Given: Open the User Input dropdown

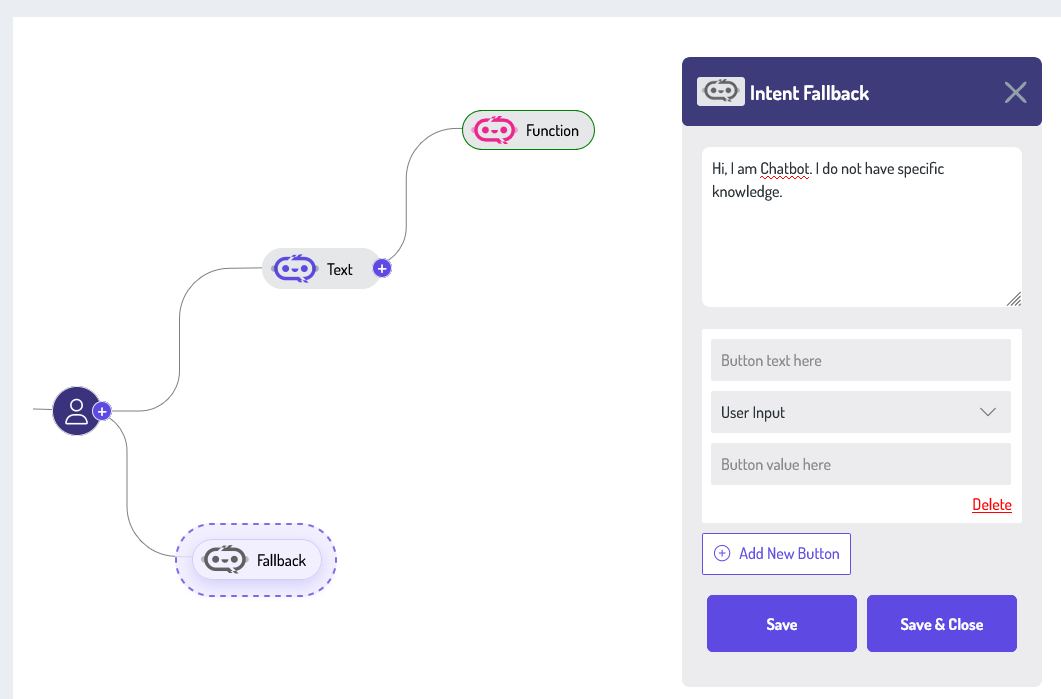Looking at the screenshot, I should coord(860,412).
